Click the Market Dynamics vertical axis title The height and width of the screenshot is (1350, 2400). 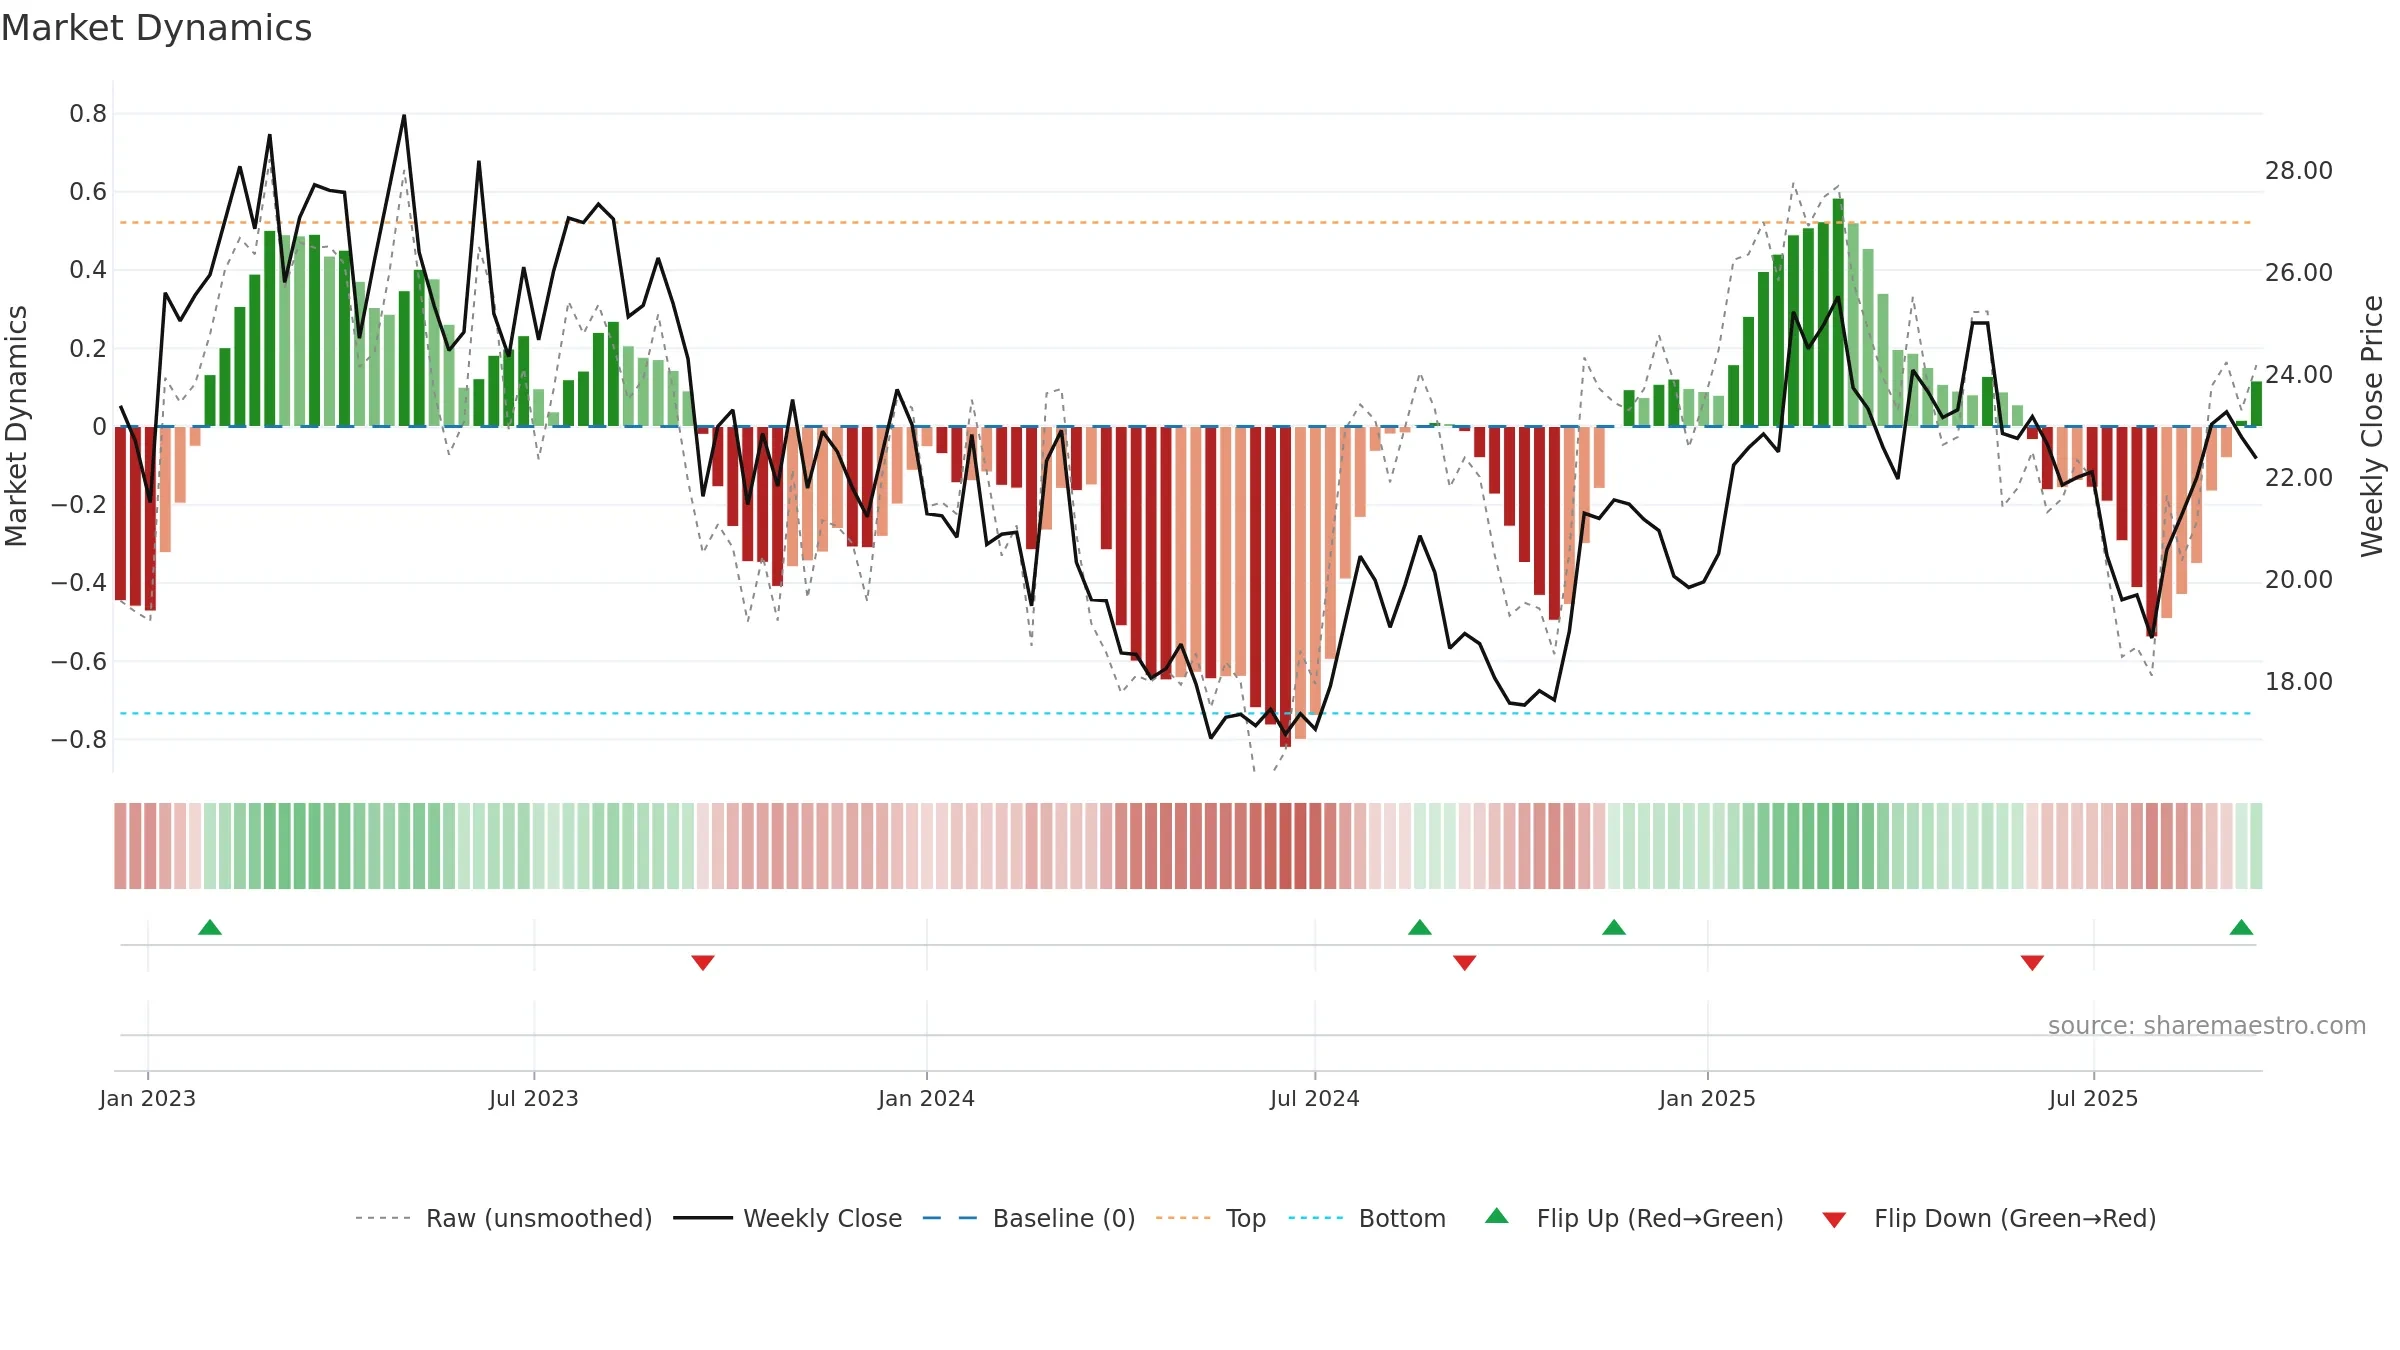(16, 426)
